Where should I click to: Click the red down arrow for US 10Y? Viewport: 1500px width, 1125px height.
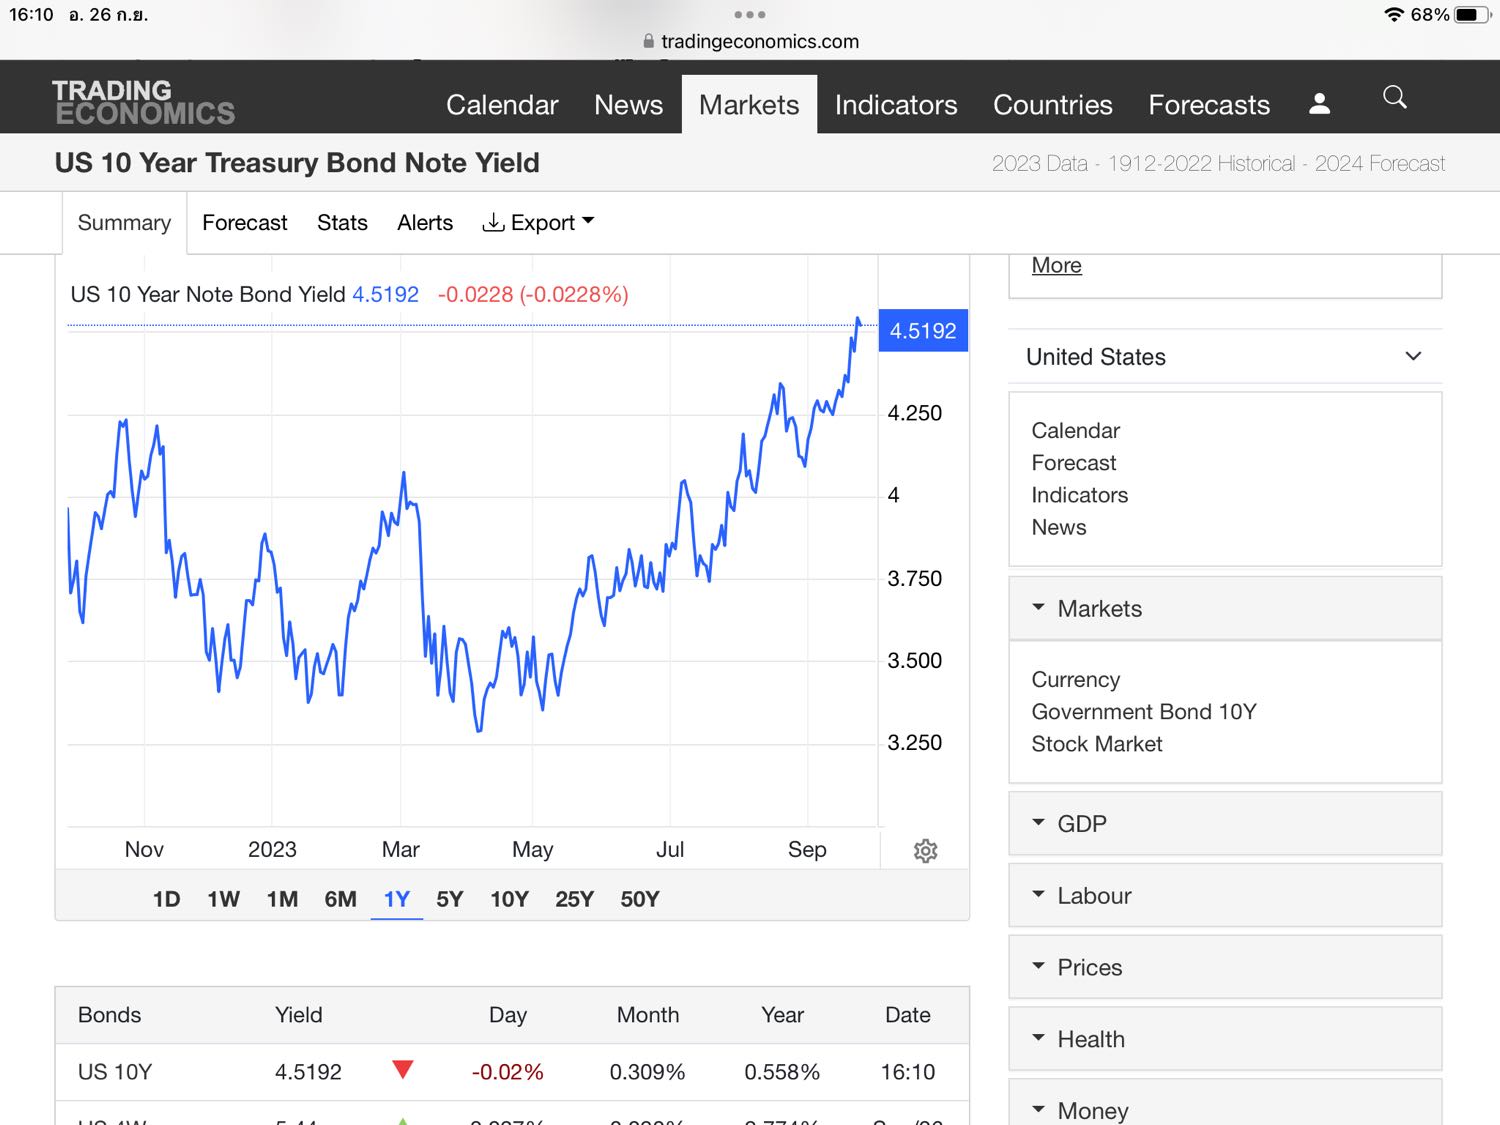tap(403, 1071)
